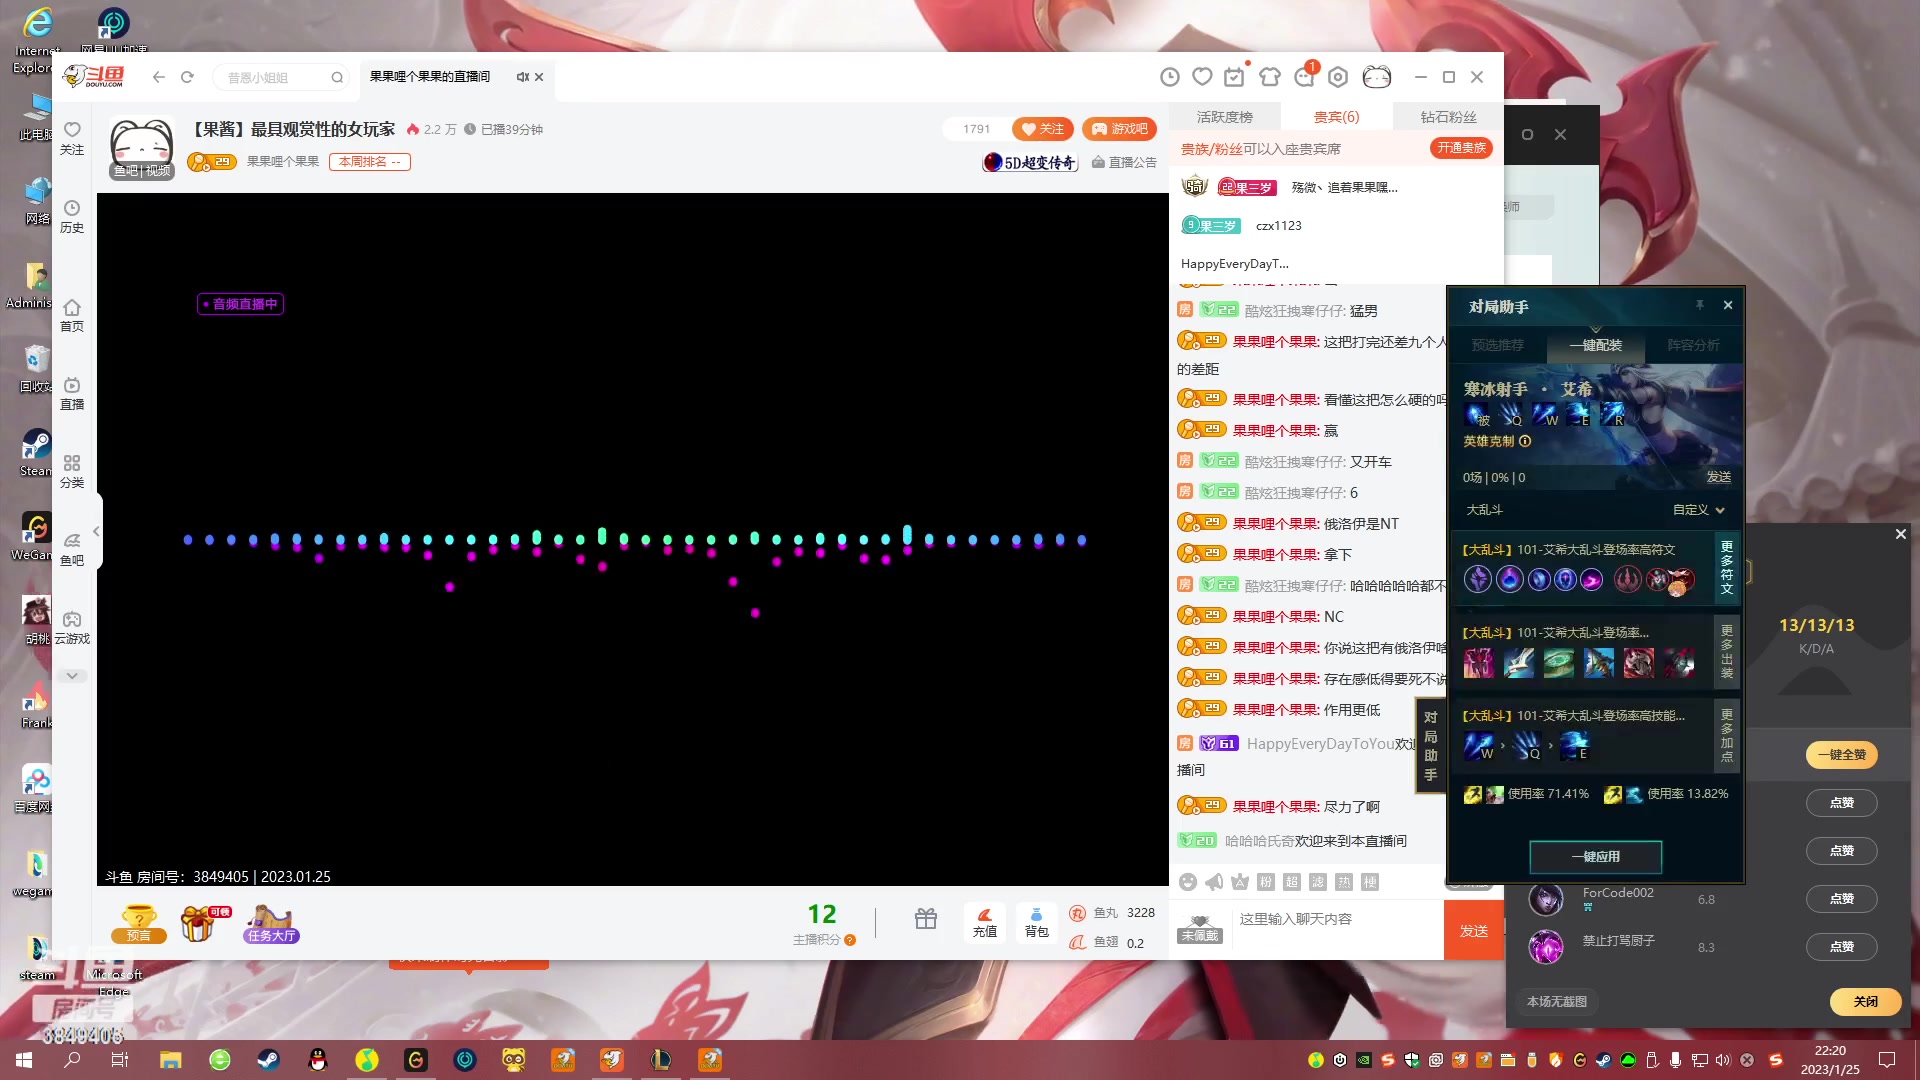Expand 更多符文 options
1920x1080 pixels.
click(x=1727, y=567)
